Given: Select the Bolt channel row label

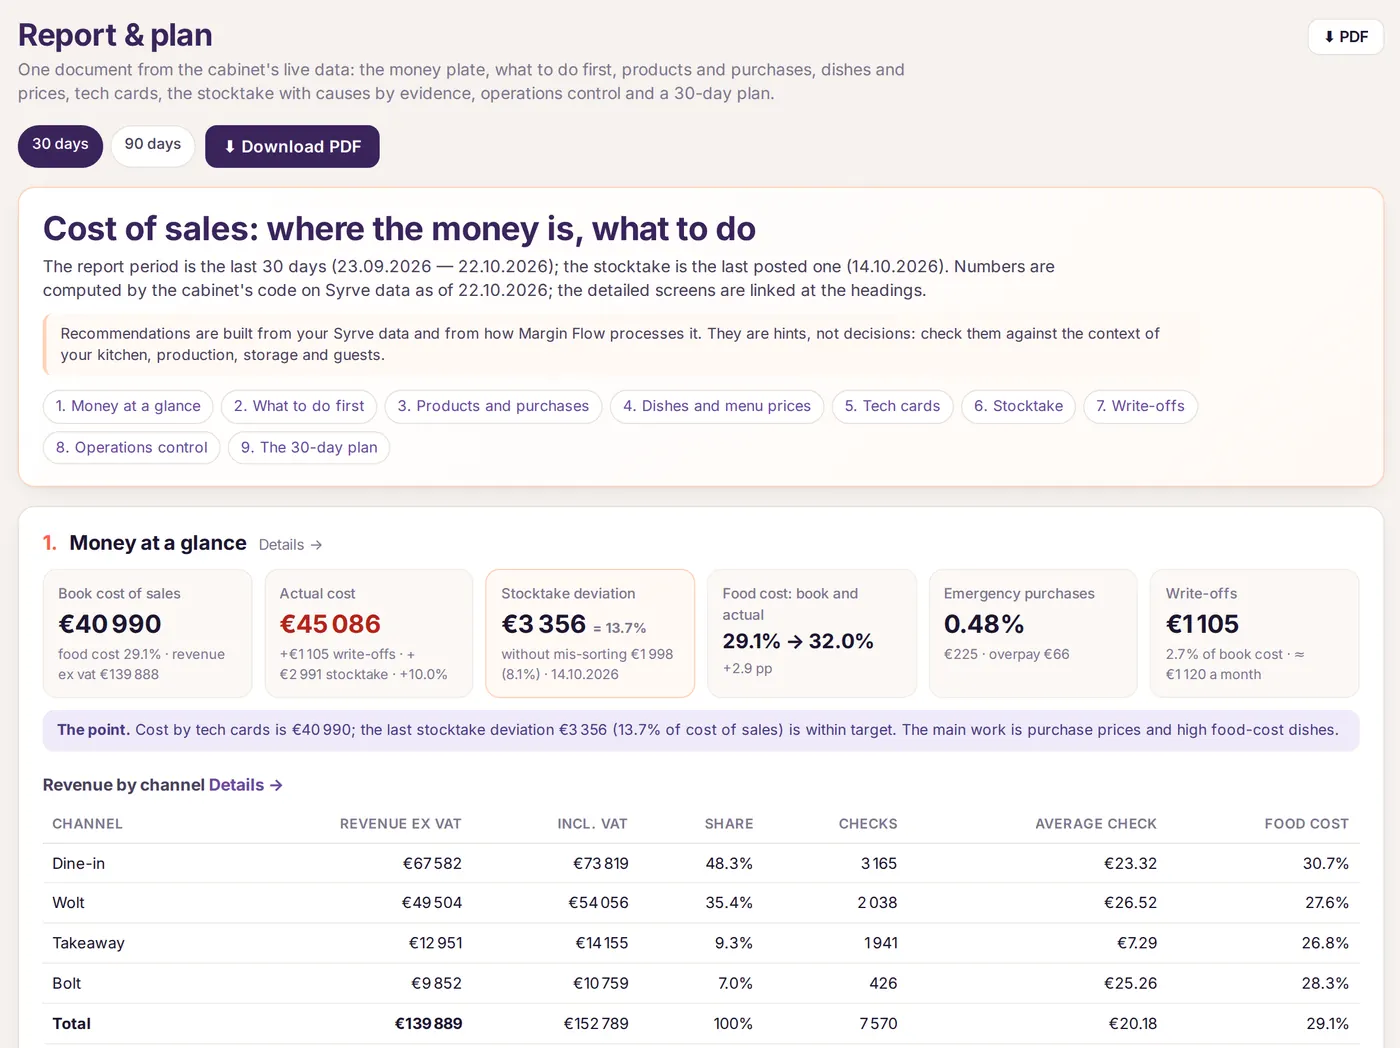Looking at the screenshot, I should (66, 983).
